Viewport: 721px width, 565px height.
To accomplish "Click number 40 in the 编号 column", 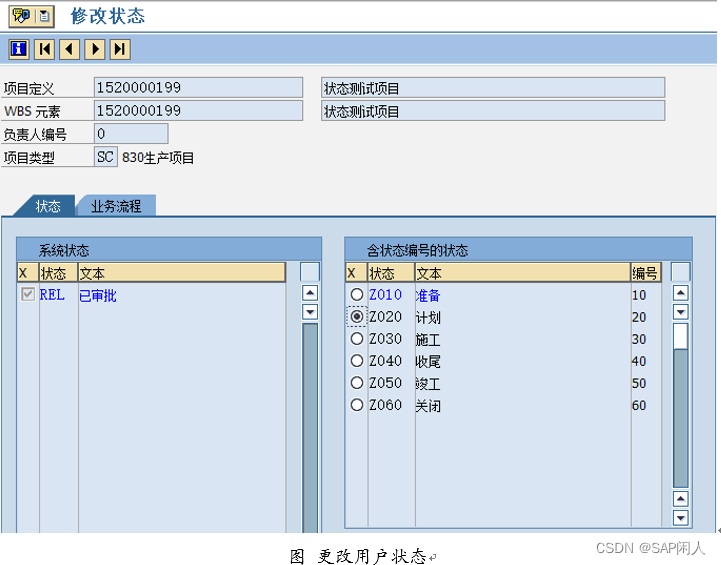I will [639, 361].
